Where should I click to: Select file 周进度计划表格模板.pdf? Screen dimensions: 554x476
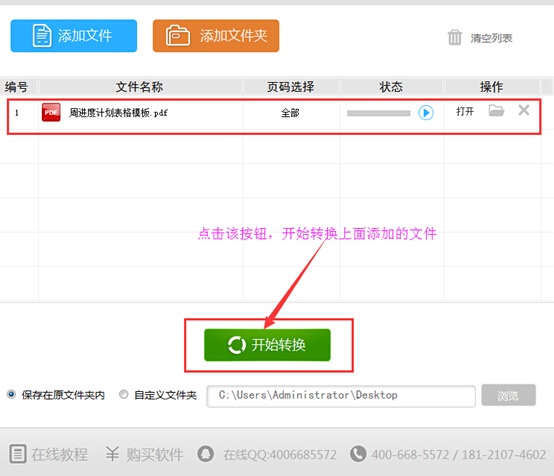118,113
